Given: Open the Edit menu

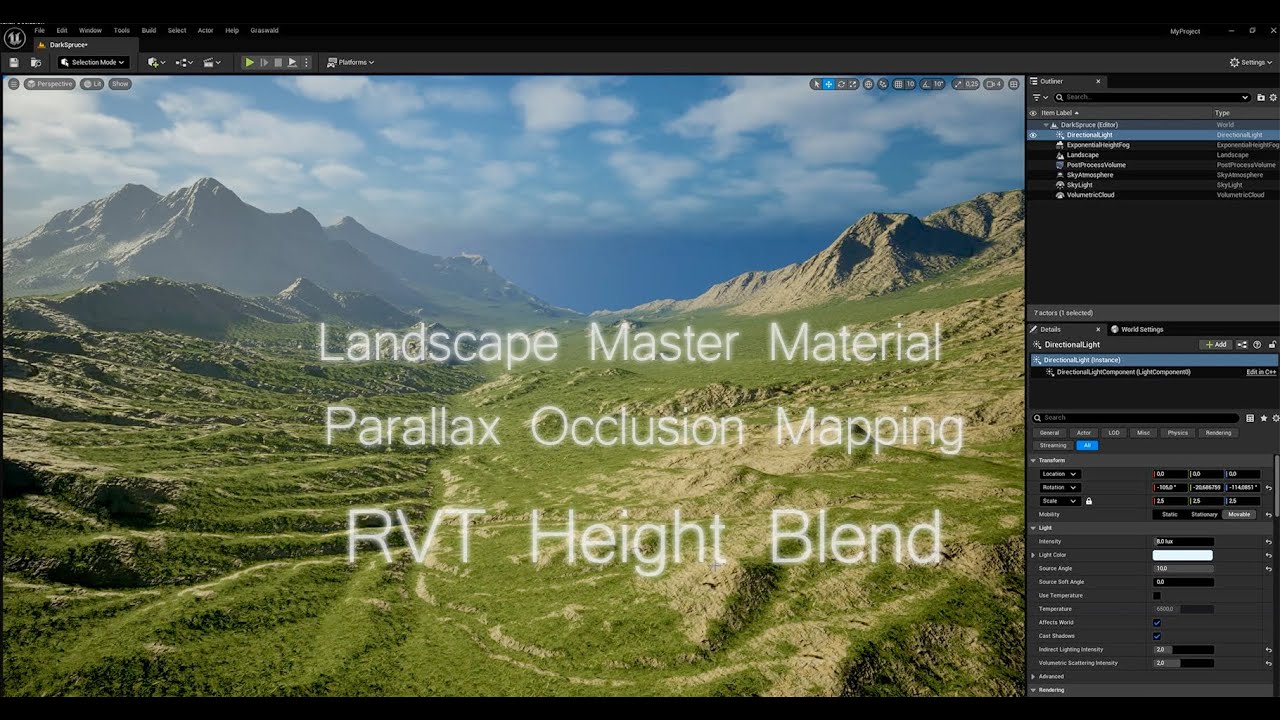Looking at the screenshot, I should tap(62, 30).
